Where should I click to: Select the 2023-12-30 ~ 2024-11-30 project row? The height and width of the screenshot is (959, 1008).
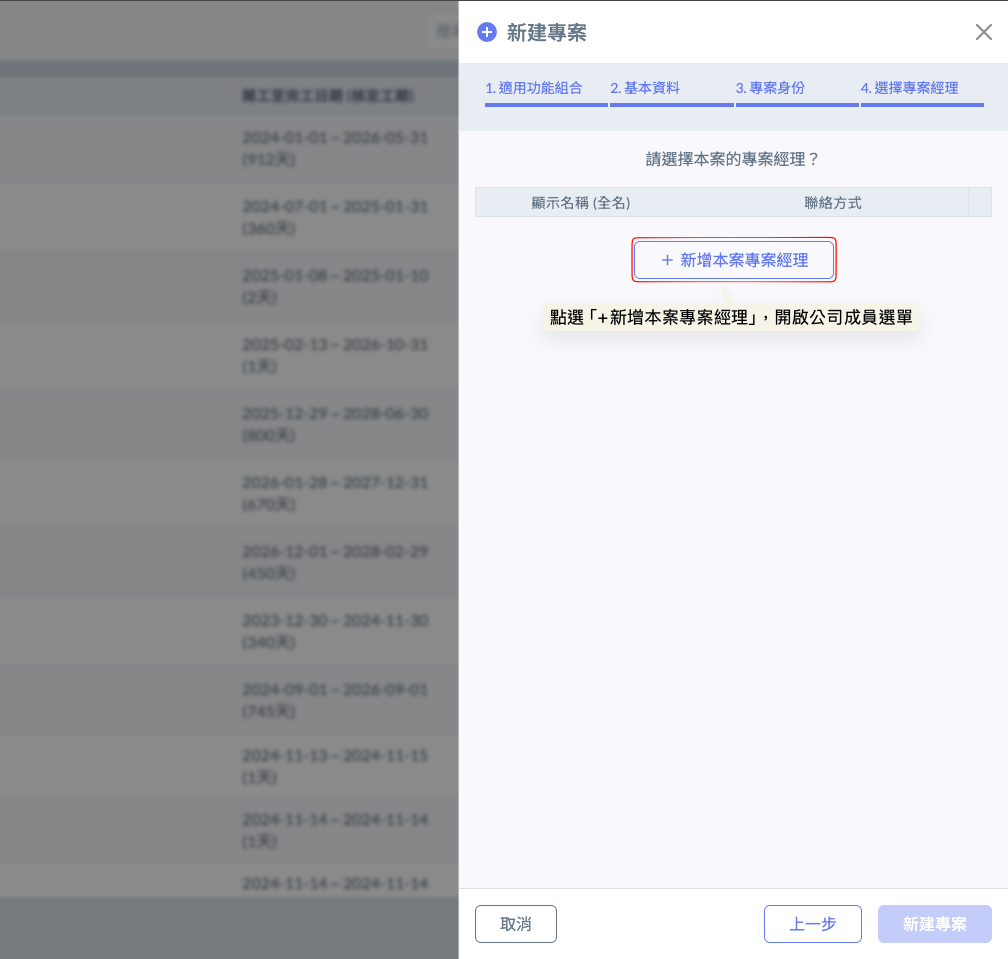(x=334, y=631)
